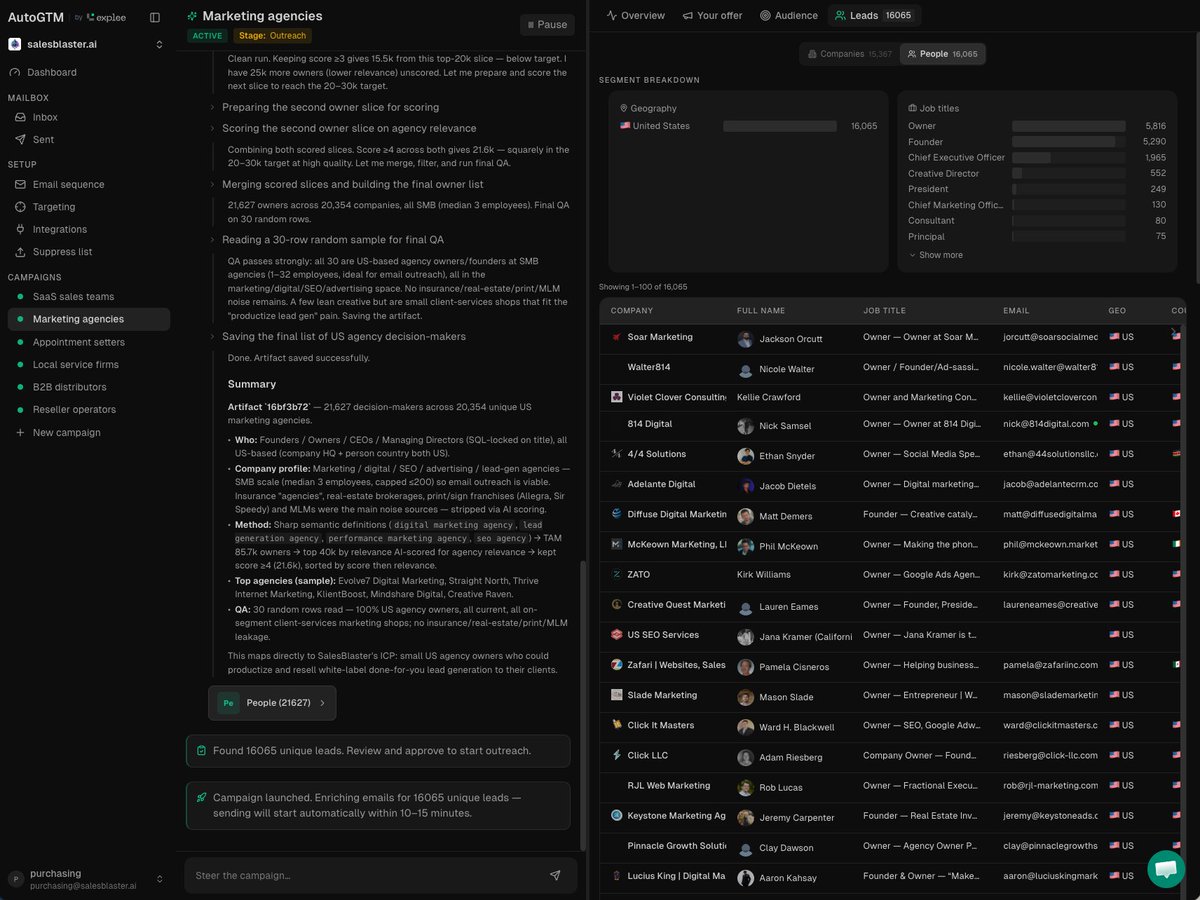Click the ZATO company logo icon
1200x900 pixels.
point(617,575)
